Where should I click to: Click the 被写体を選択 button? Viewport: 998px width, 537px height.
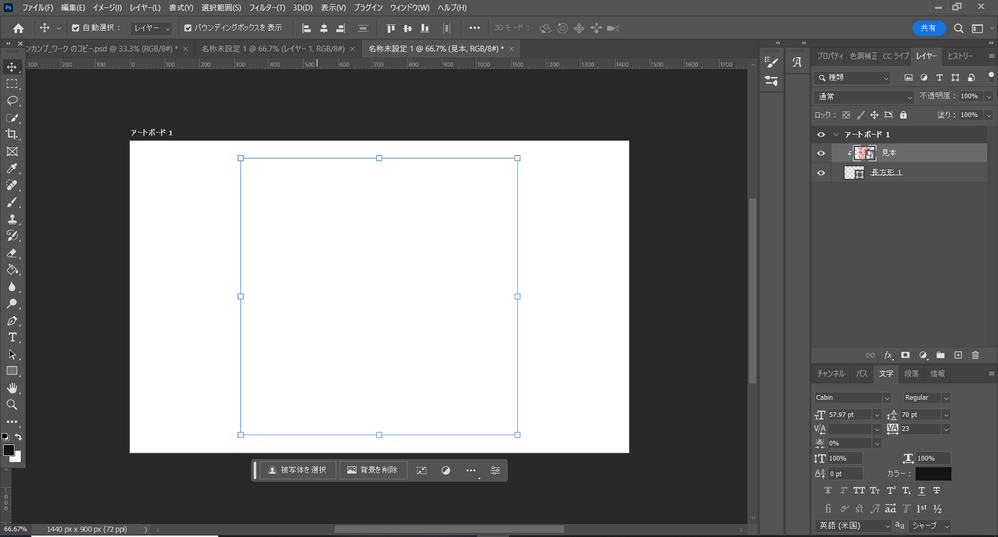[298, 470]
